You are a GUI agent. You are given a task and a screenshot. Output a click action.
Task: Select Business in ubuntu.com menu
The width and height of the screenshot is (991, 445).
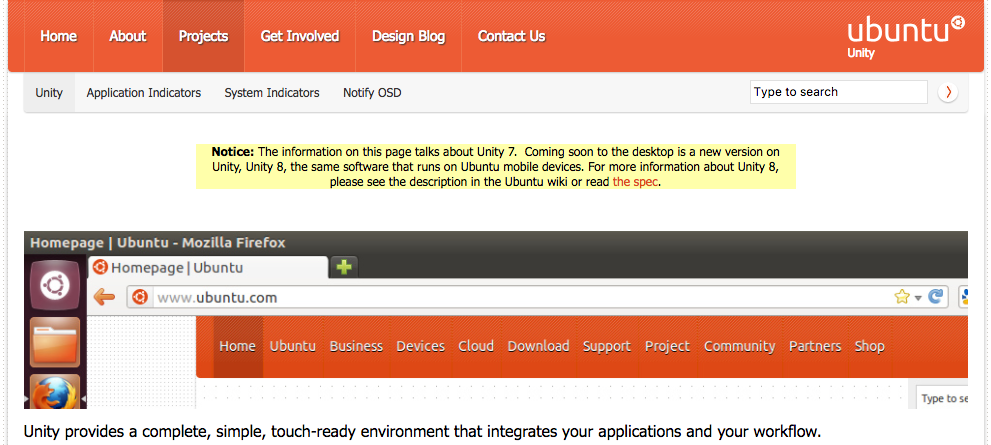click(x=356, y=346)
